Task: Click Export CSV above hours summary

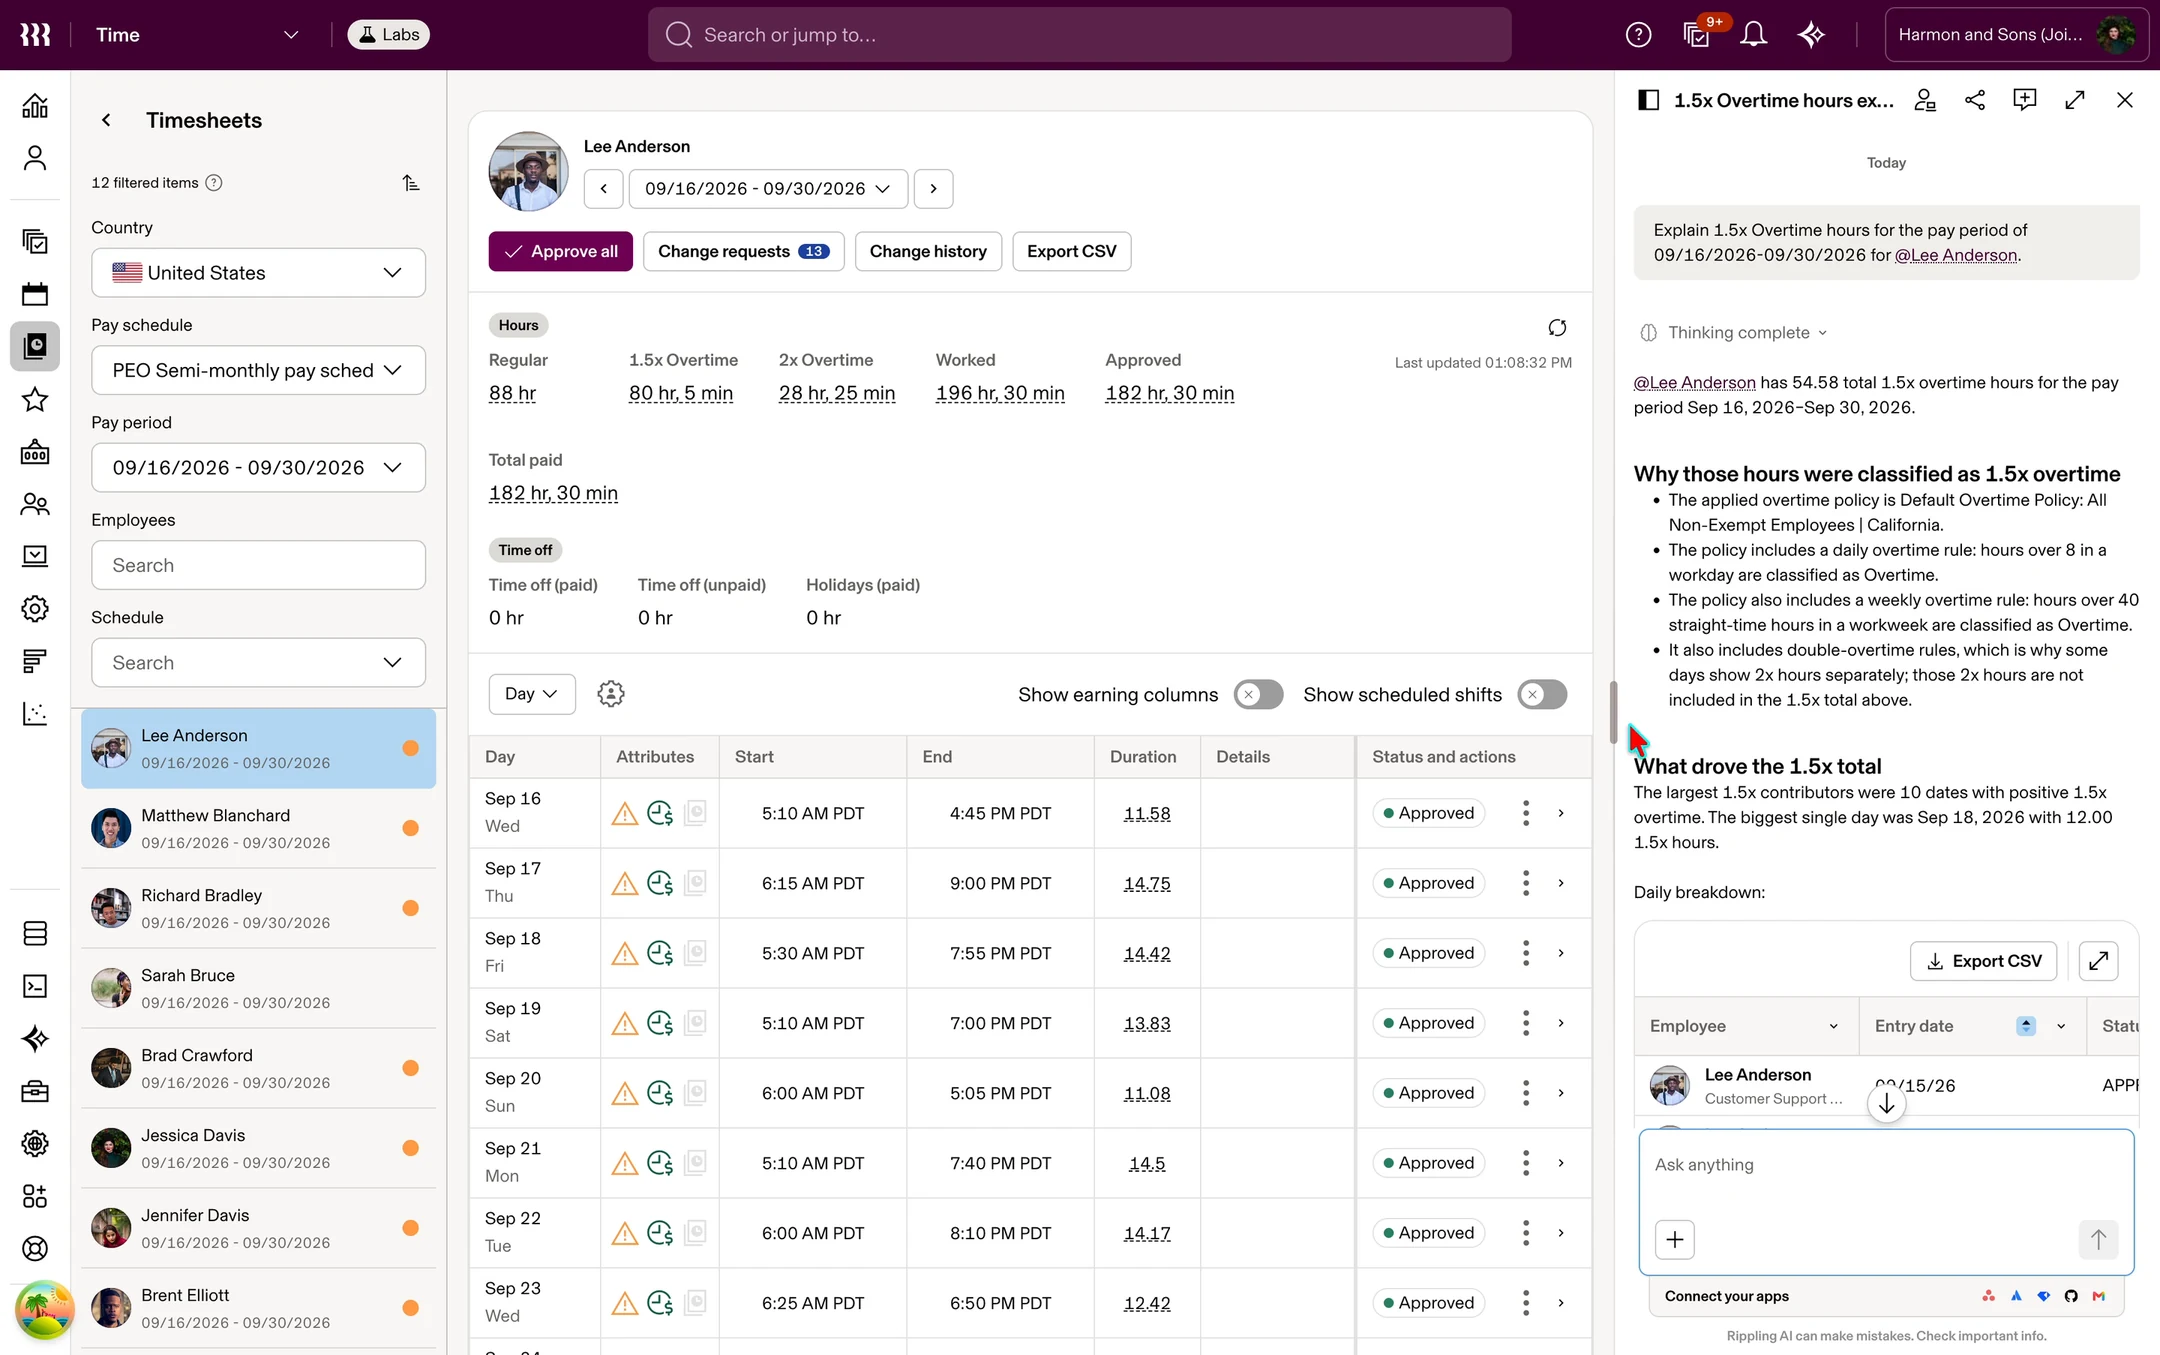Action: point(1071,252)
